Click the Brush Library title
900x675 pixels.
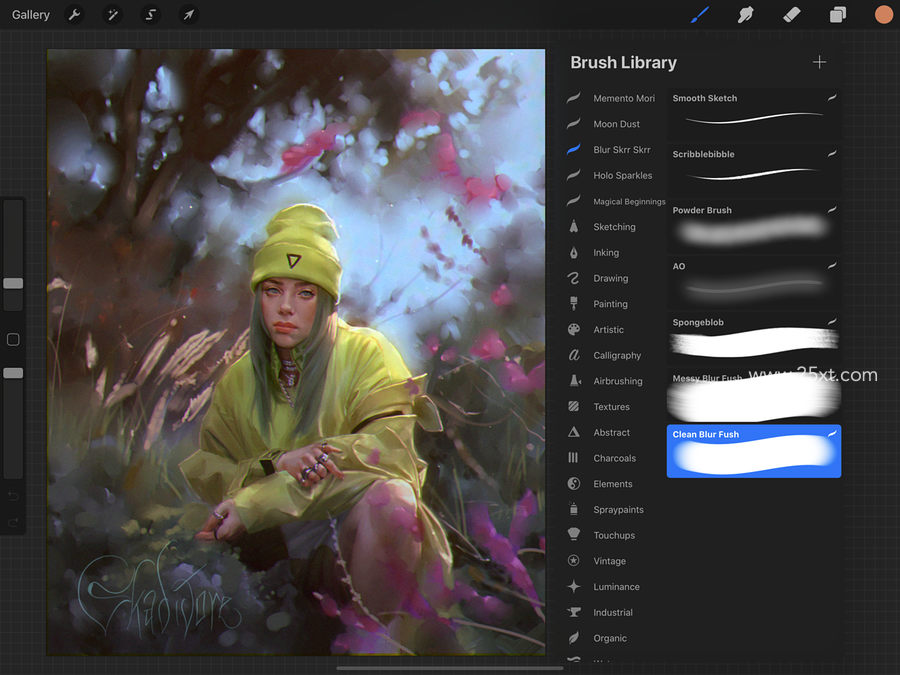pos(623,62)
